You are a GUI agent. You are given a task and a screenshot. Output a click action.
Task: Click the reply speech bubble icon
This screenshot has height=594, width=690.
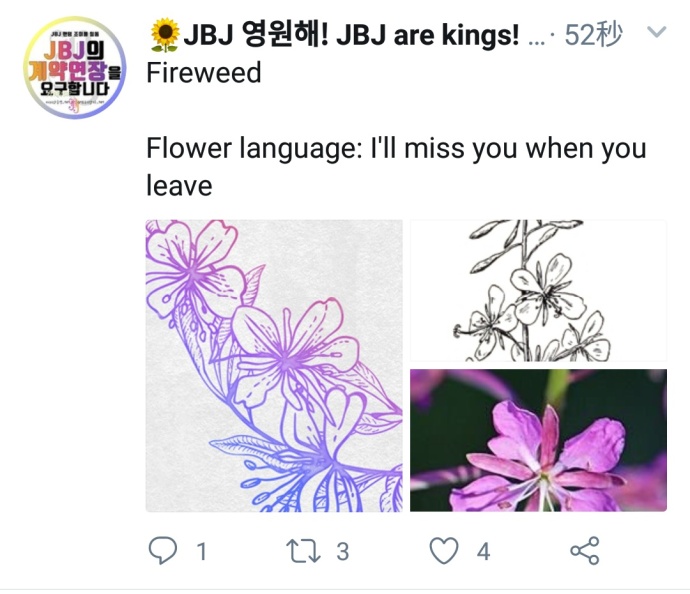163,550
